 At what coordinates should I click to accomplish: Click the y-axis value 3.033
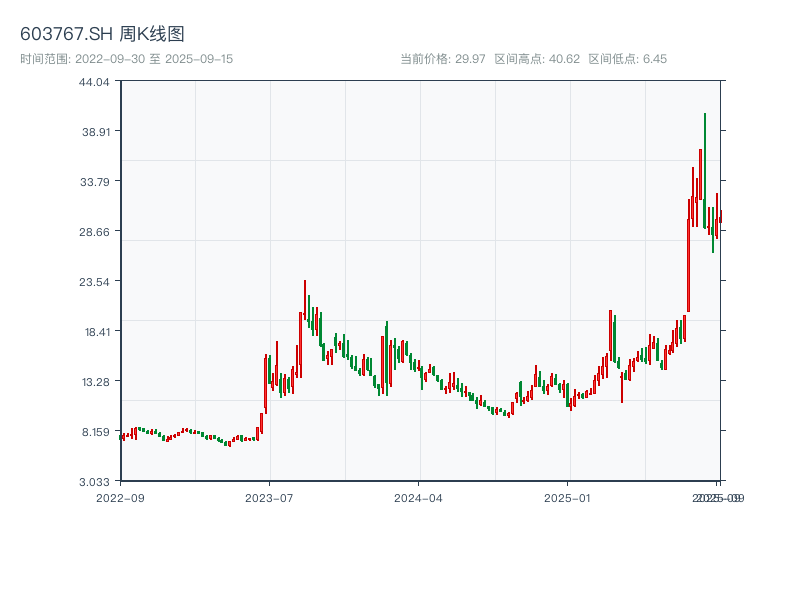(94, 482)
